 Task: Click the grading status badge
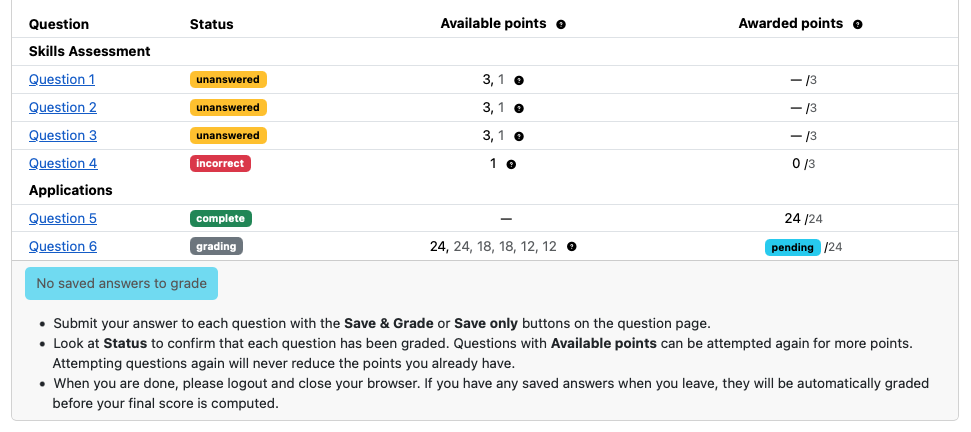pos(216,246)
